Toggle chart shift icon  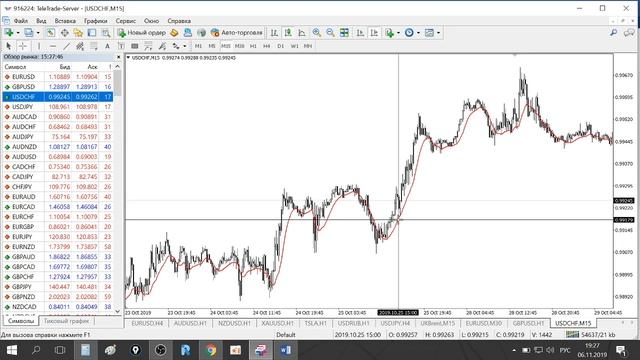(374, 33)
